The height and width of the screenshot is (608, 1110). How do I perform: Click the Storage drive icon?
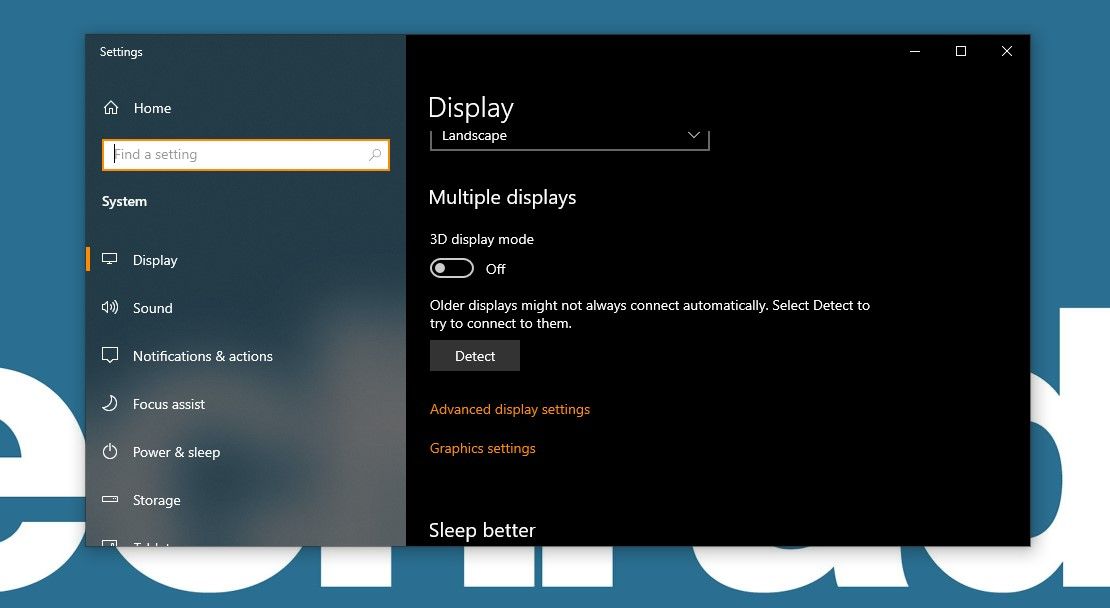point(110,499)
